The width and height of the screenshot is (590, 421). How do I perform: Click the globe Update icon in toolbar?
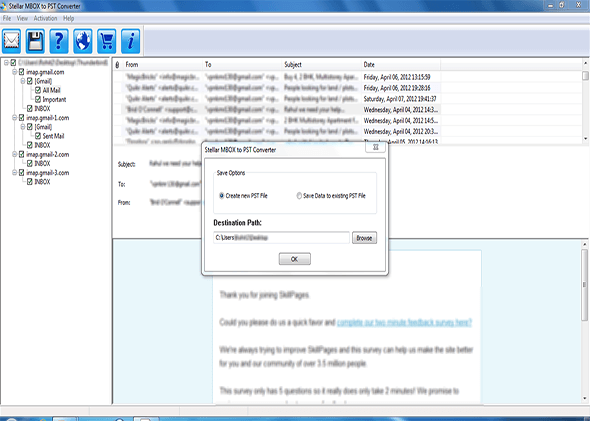click(x=83, y=41)
